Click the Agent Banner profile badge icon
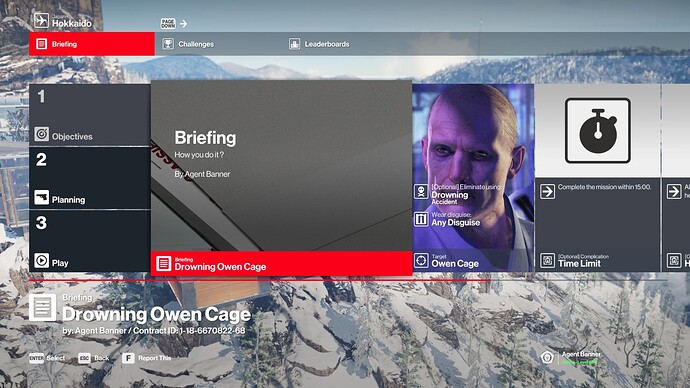This screenshot has width=690, height=388. 547,357
